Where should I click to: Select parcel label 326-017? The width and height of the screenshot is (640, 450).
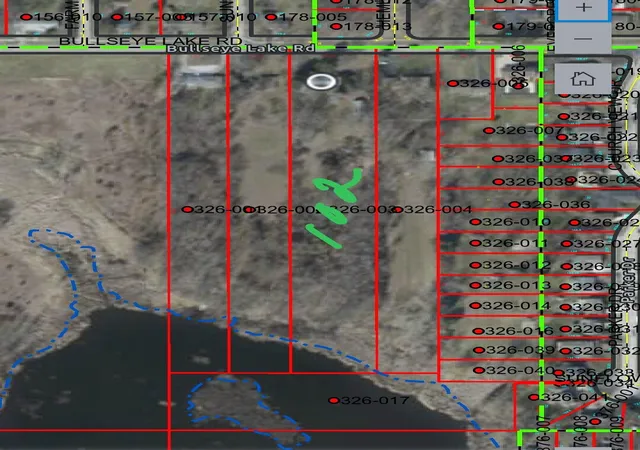pos(375,400)
